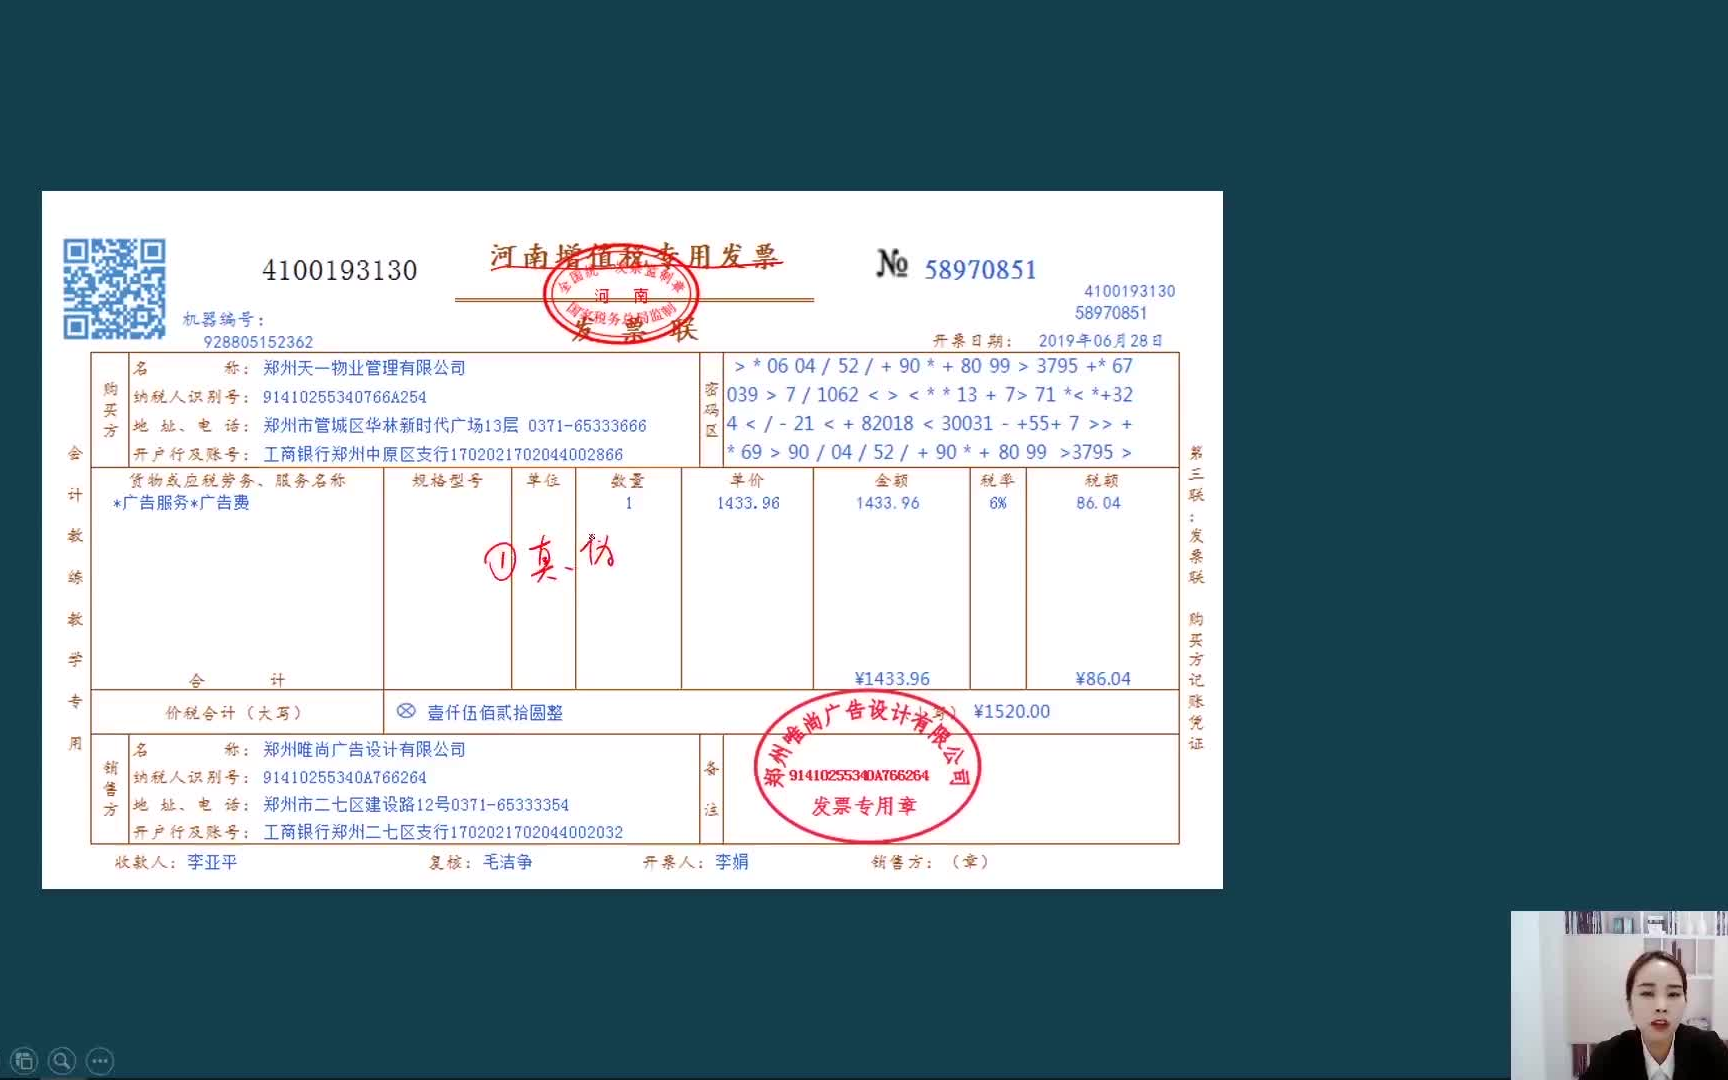Click the 数量 column header
Image resolution: width=1728 pixels, height=1080 pixels.
pyautogui.click(x=628, y=481)
